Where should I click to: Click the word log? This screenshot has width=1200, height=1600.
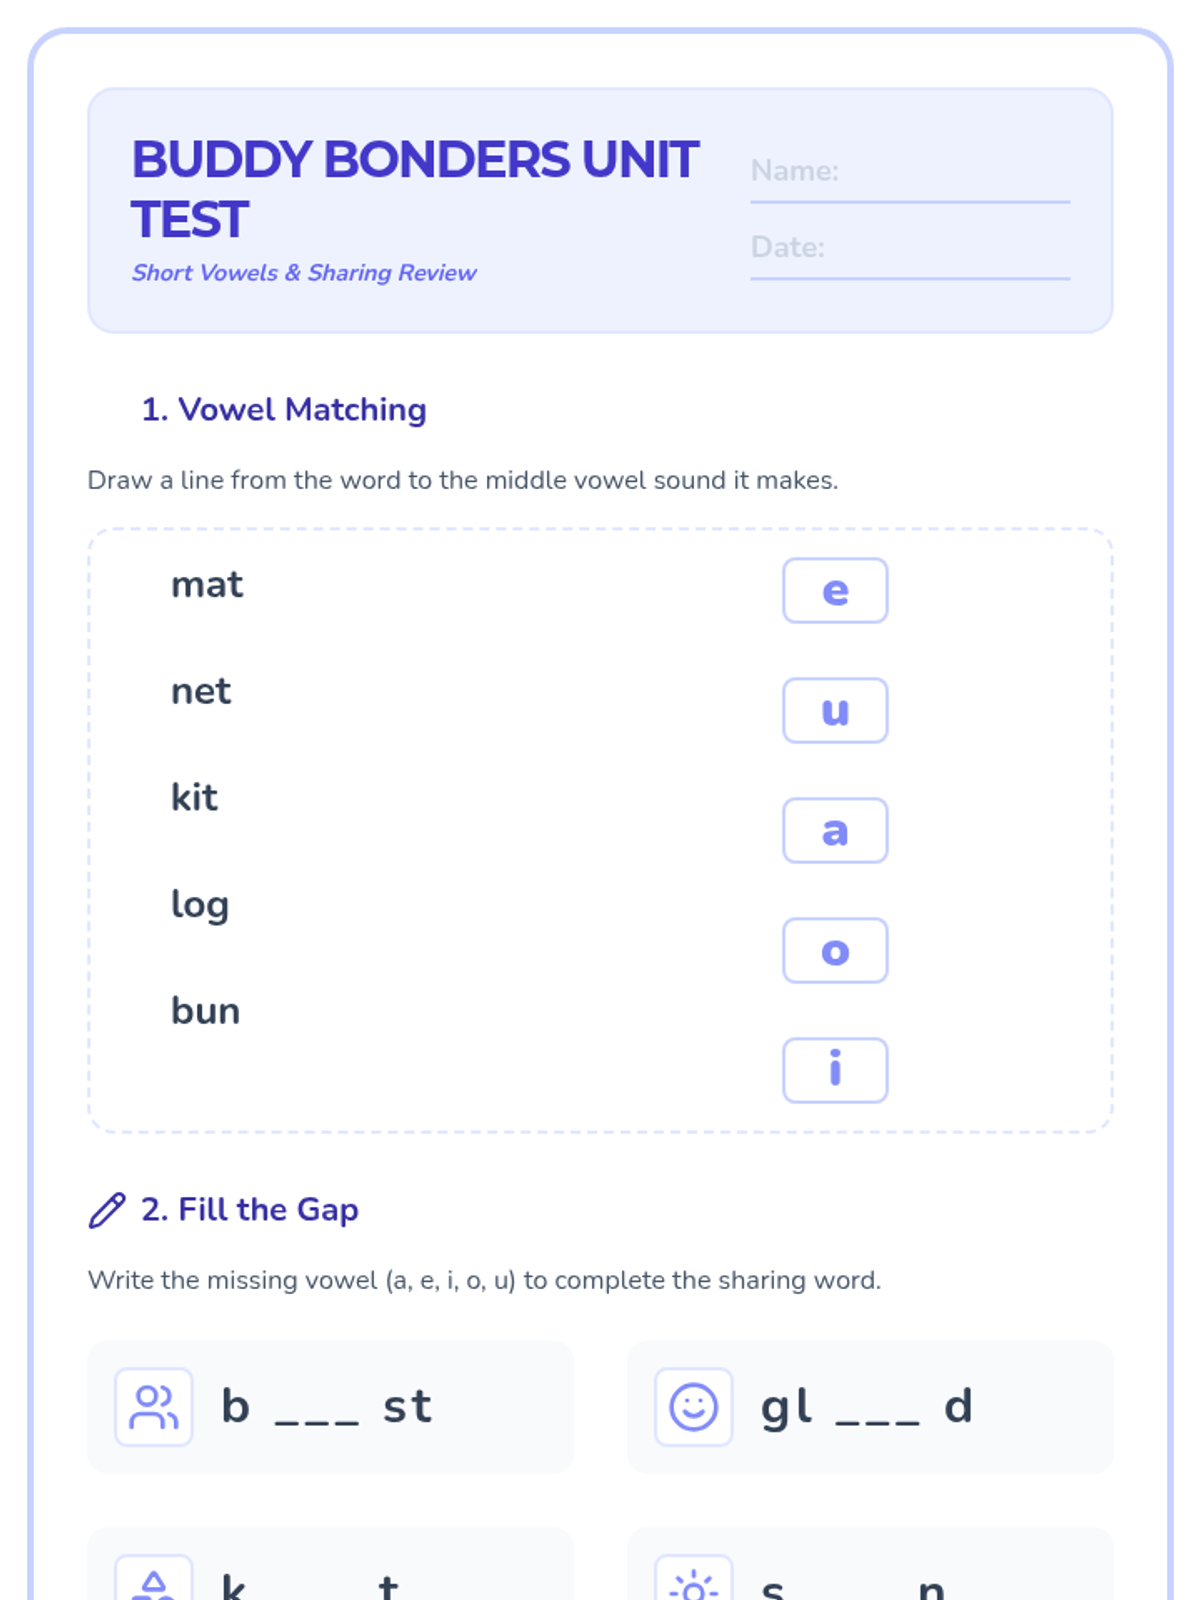click(x=200, y=905)
